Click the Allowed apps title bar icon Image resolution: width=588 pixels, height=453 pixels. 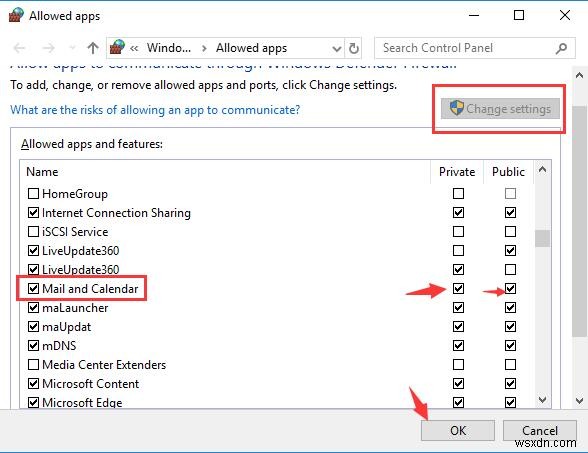[16, 15]
